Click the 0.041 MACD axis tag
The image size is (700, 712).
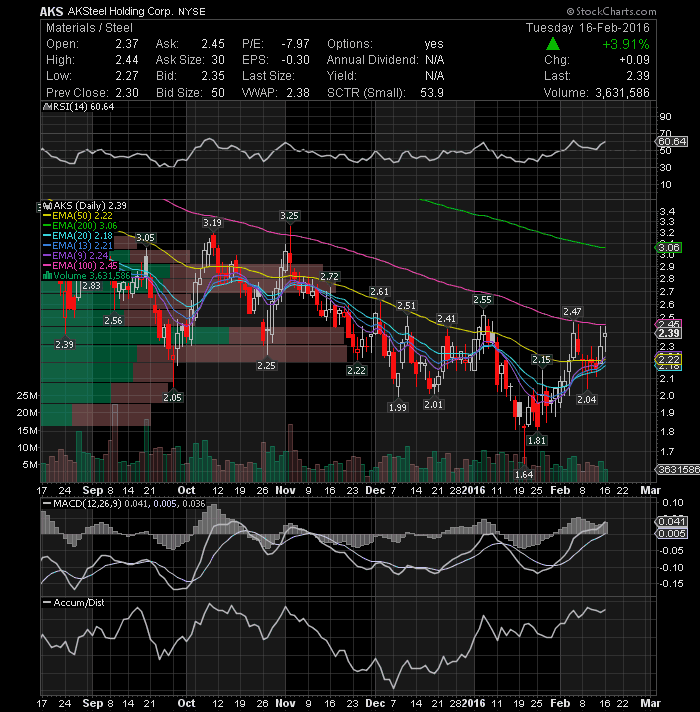(672, 521)
